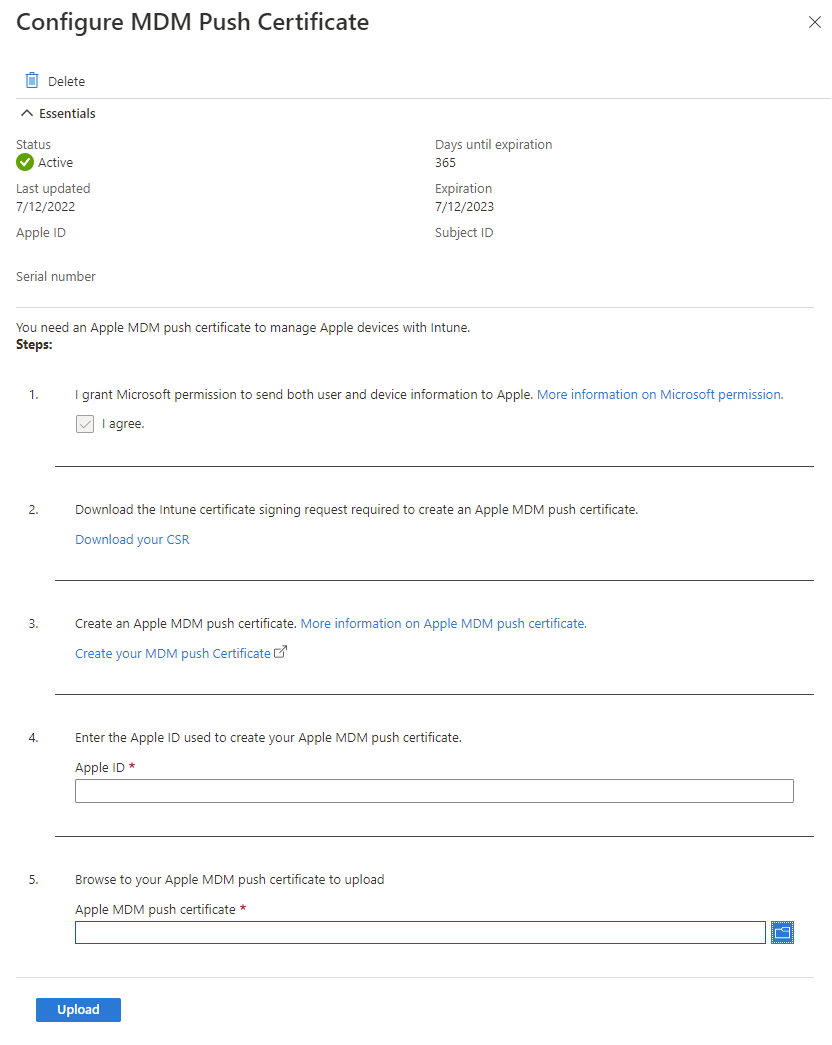
Task: Open More information on Microsoft permission
Action: (x=659, y=394)
